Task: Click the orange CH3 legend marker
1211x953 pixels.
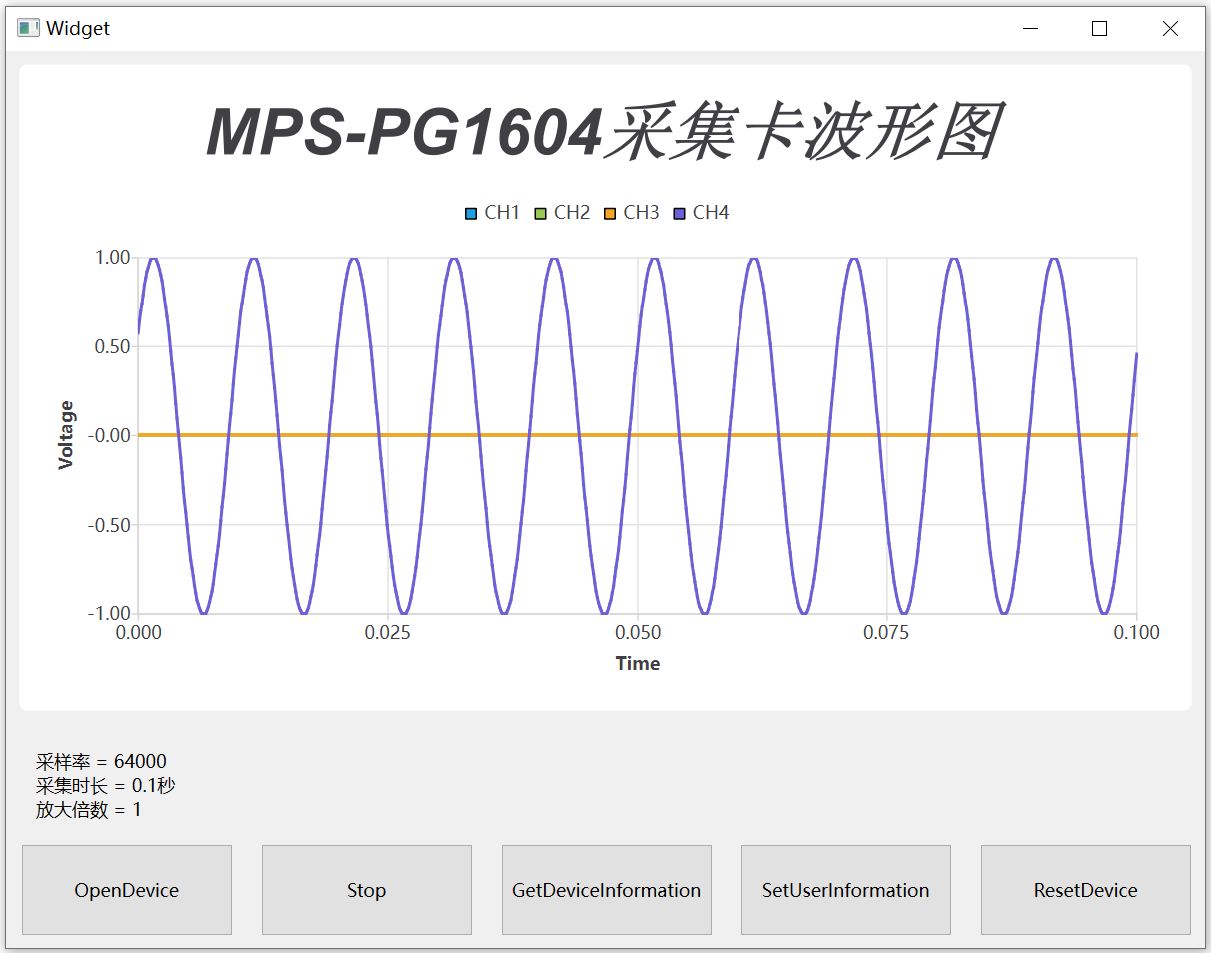Action: (610, 213)
